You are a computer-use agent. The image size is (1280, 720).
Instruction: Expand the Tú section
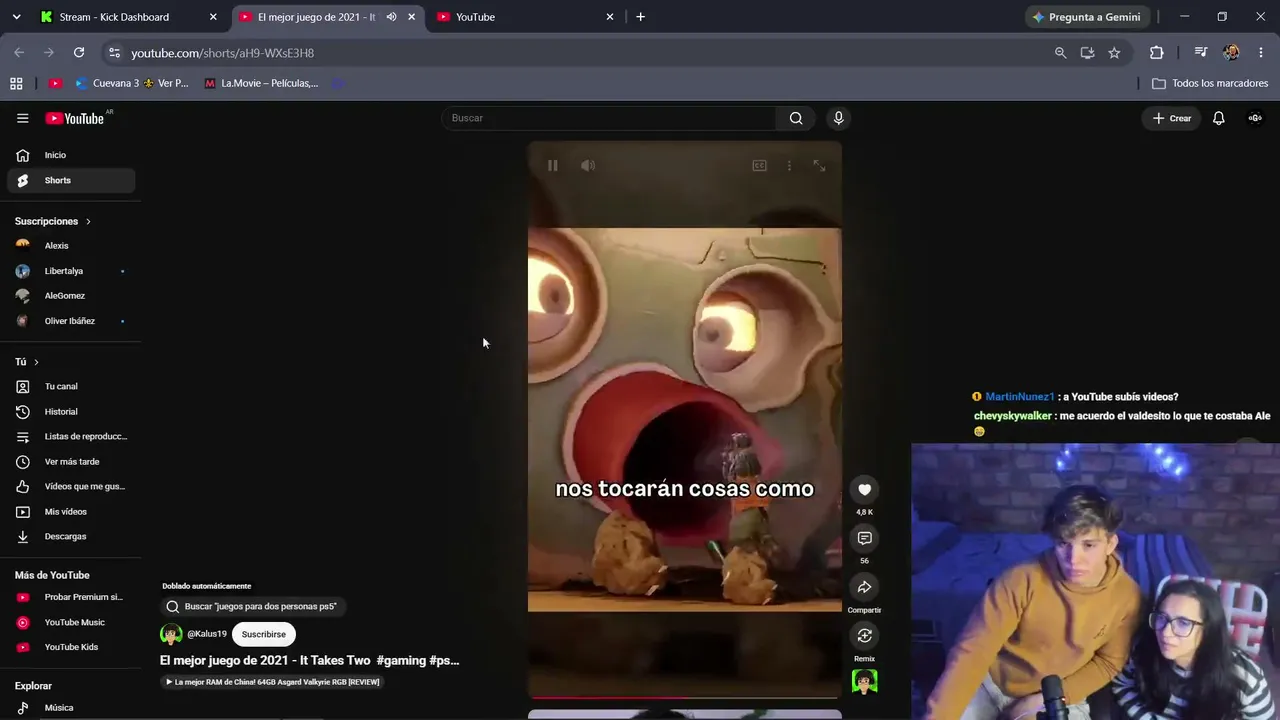click(x=27, y=362)
